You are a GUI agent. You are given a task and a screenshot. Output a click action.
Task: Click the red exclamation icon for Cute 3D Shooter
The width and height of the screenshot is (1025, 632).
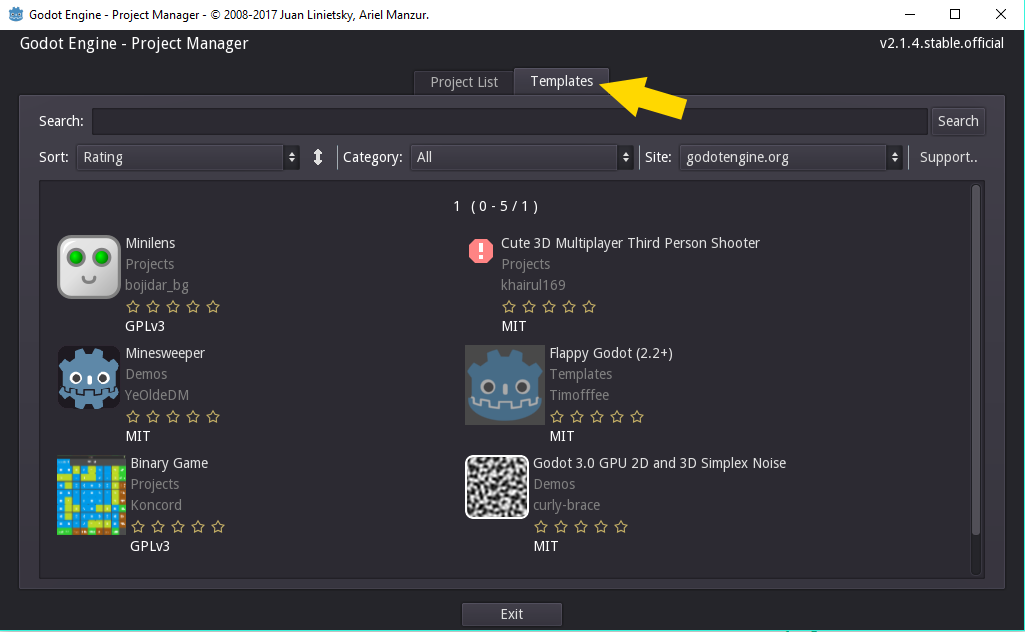point(480,250)
